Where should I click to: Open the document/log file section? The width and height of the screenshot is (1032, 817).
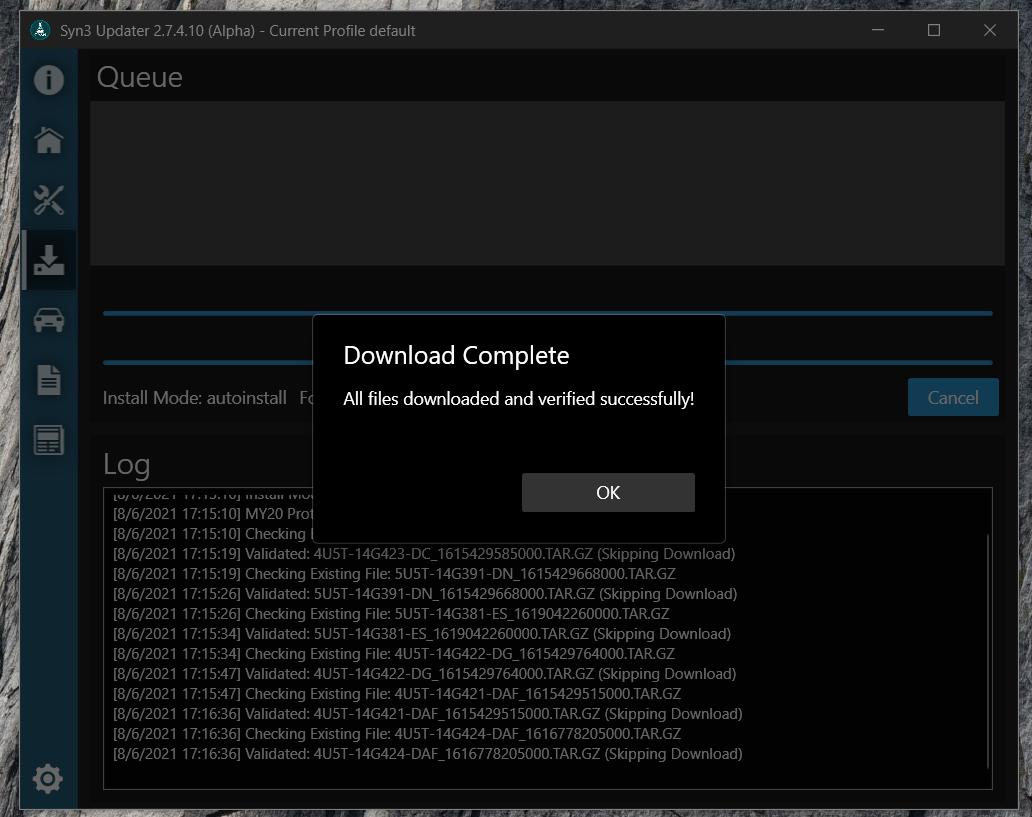(48, 380)
